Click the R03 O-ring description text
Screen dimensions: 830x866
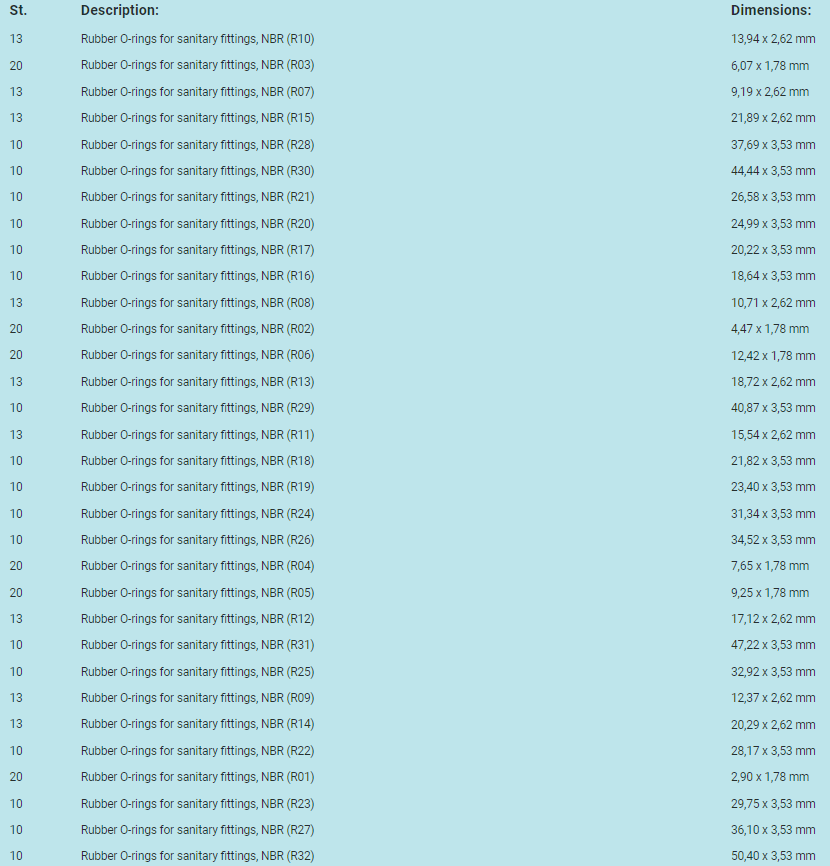click(x=197, y=65)
